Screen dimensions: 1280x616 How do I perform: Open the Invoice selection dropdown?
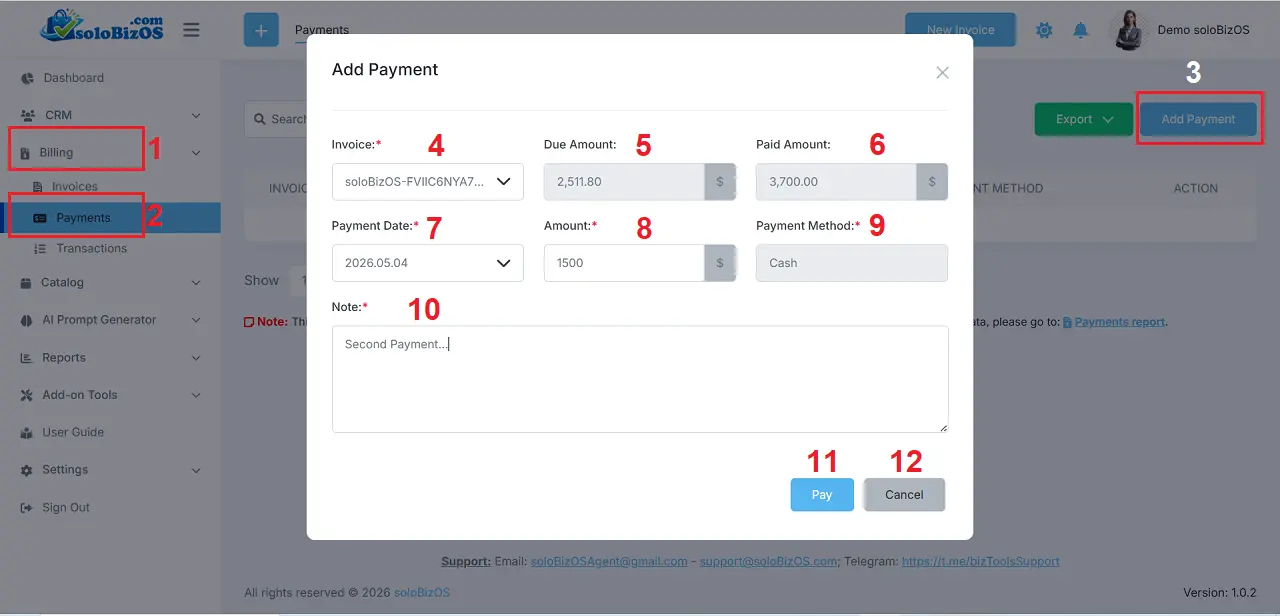427,182
